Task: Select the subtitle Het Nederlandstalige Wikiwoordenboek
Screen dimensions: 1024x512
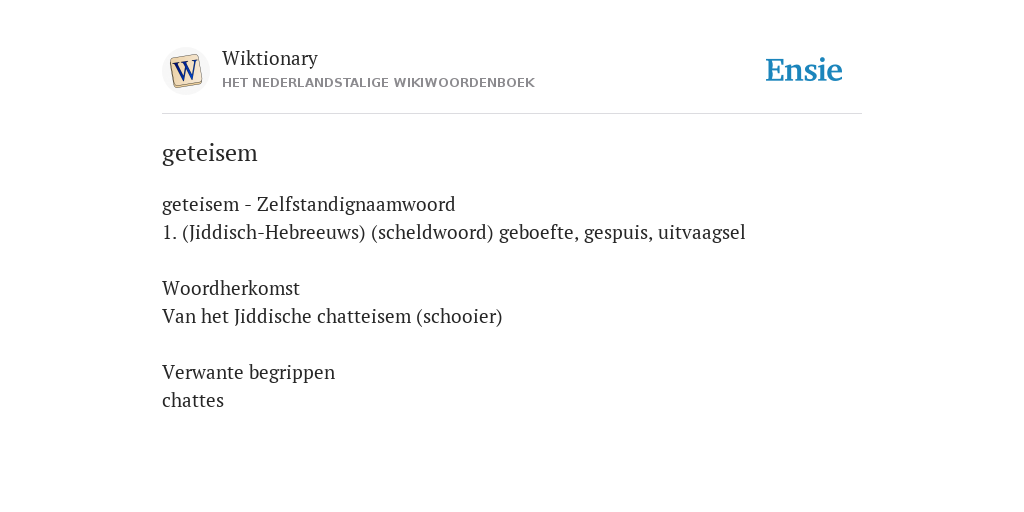Action: click(378, 83)
